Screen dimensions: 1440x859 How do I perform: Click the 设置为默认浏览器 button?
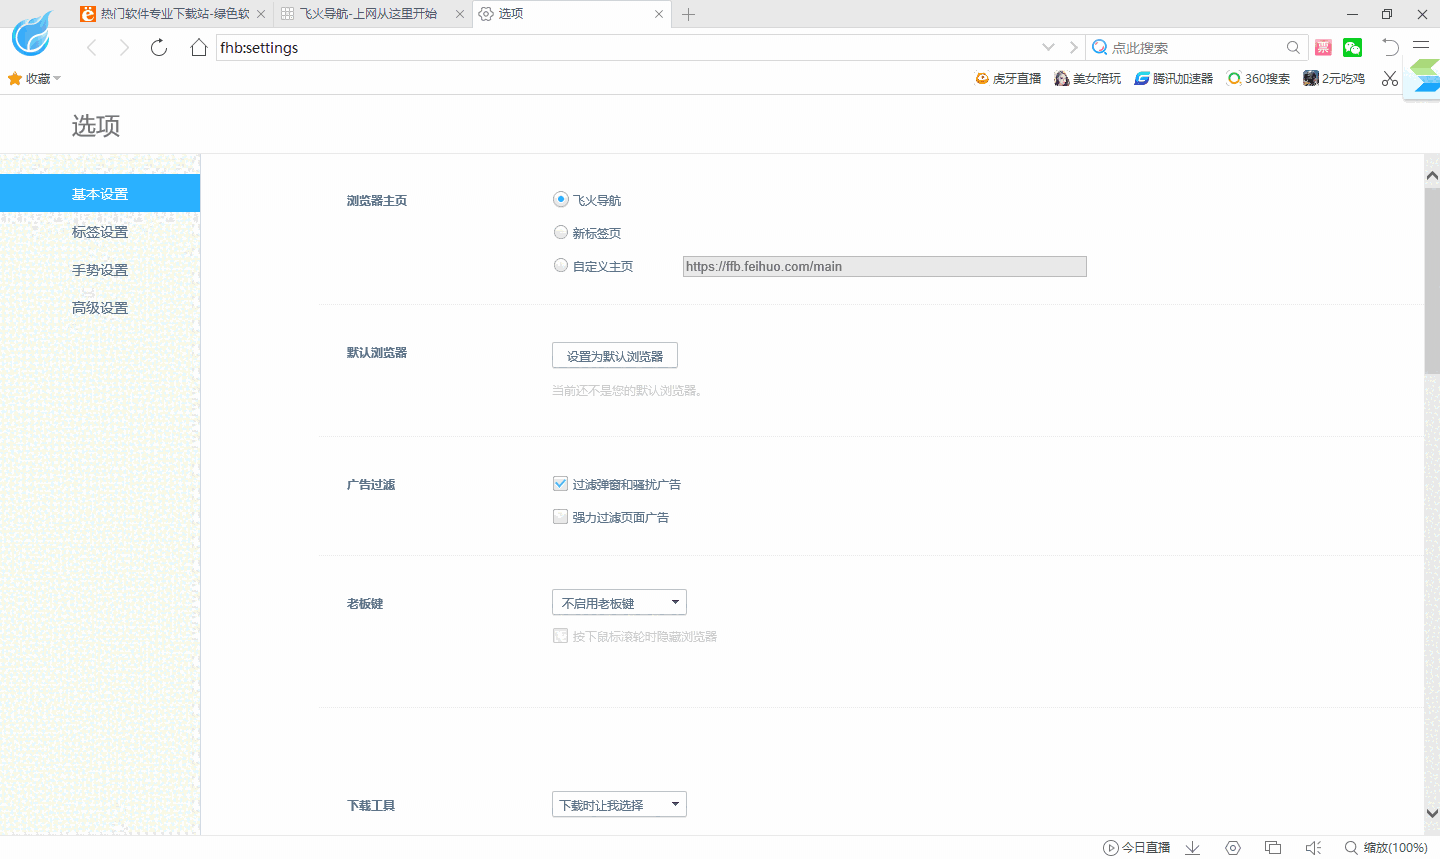click(615, 355)
